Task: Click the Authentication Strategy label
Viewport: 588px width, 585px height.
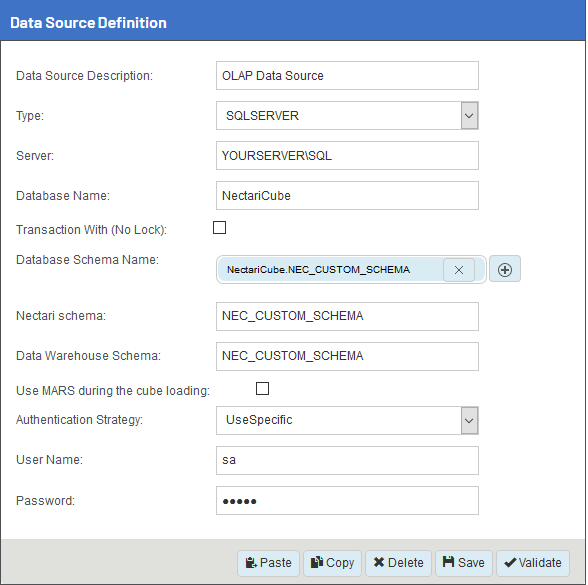Action: click(80, 420)
